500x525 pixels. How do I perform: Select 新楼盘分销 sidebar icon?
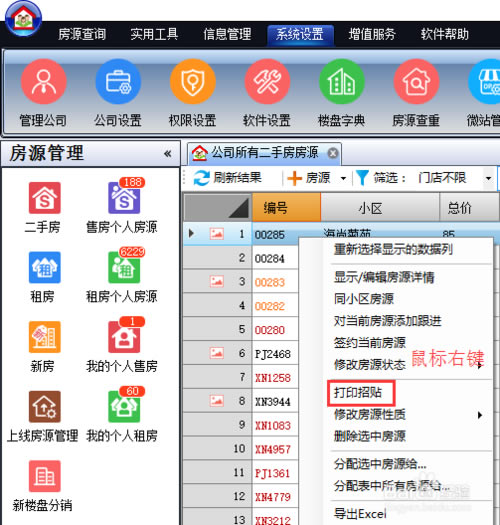(45, 476)
